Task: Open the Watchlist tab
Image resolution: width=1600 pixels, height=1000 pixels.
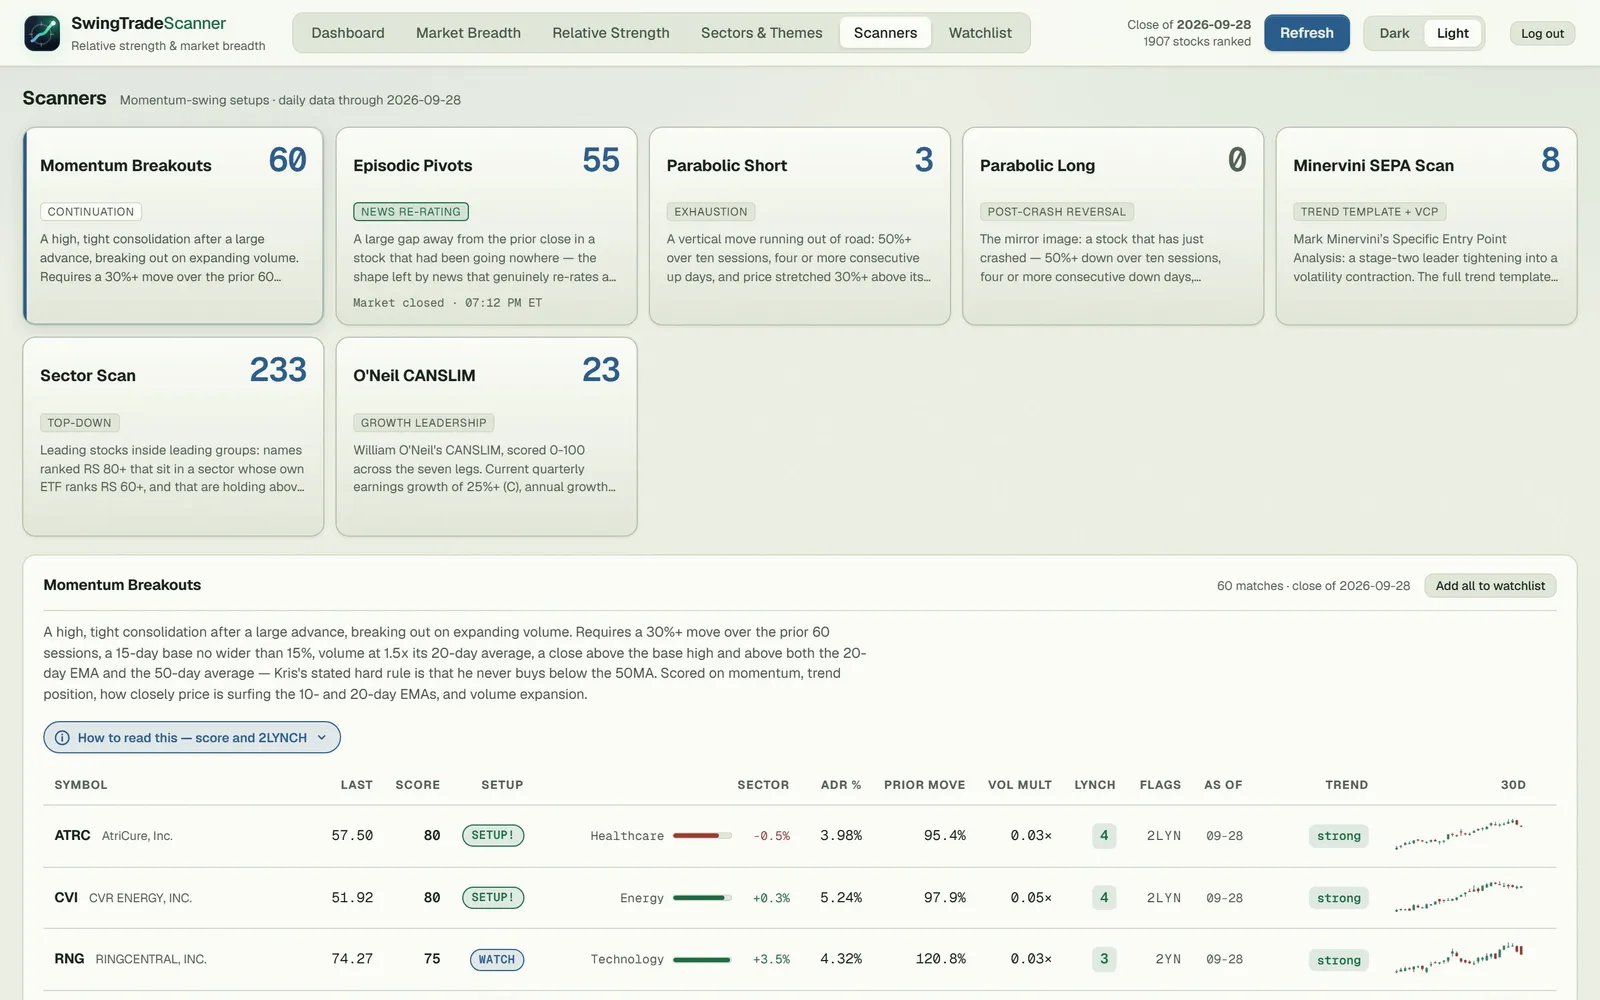Action: pyautogui.click(x=980, y=33)
